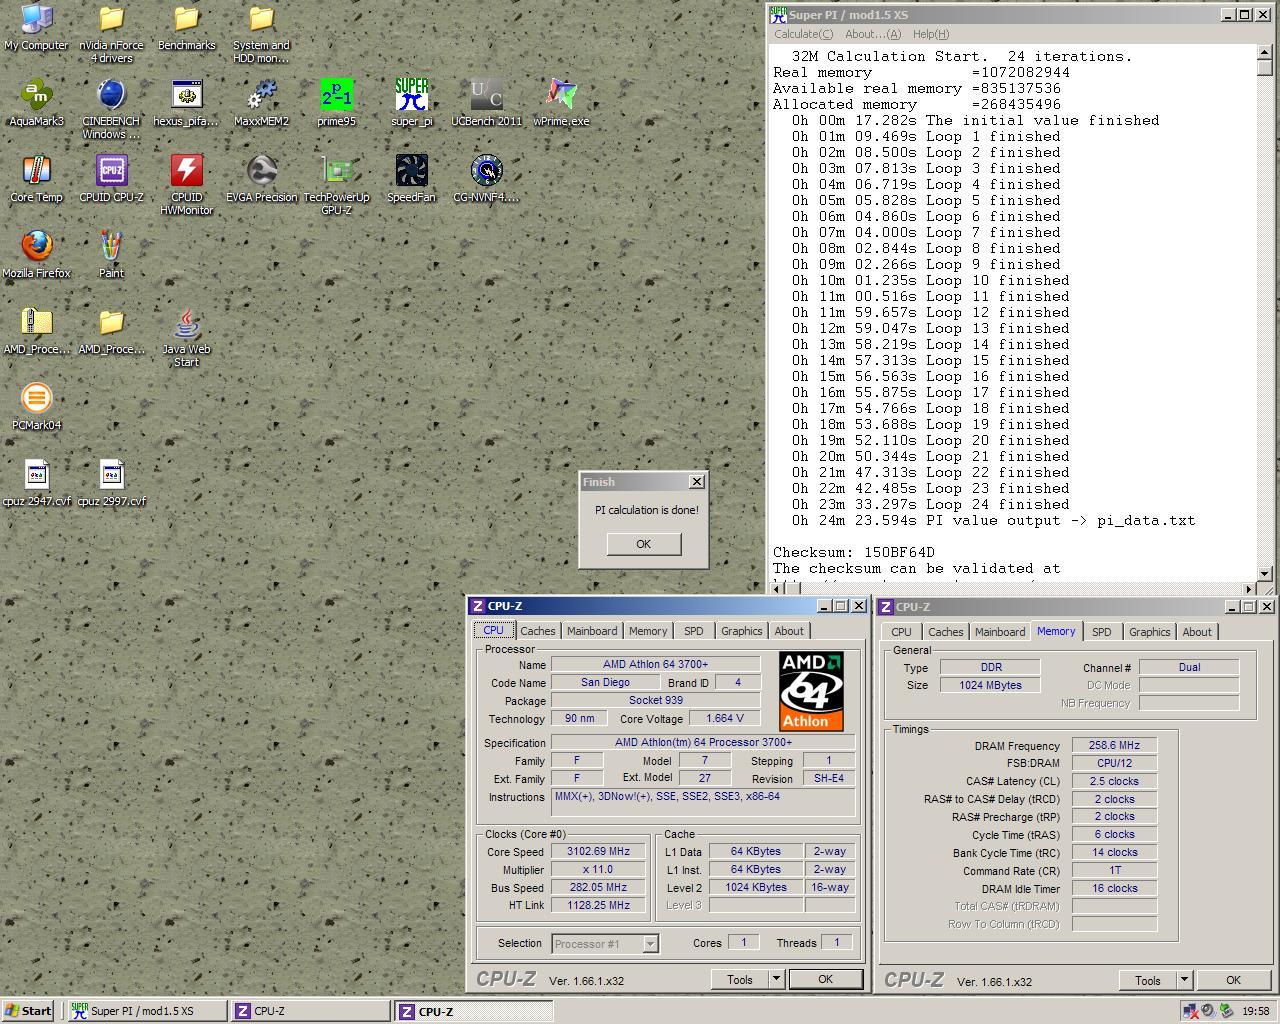Open hexus_pifast desktop shortcut
Image resolution: width=1280 pixels, height=1024 pixels.
pyautogui.click(x=186, y=103)
